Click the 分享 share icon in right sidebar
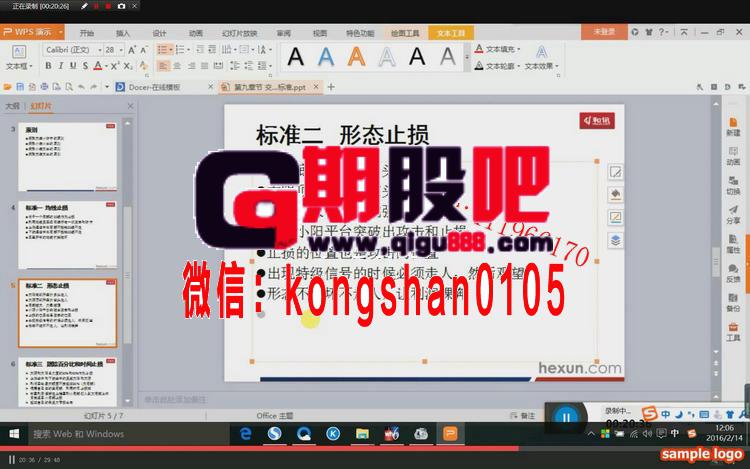Image resolution: width=750 pixels, height=469 pixels. click(733, 215)
